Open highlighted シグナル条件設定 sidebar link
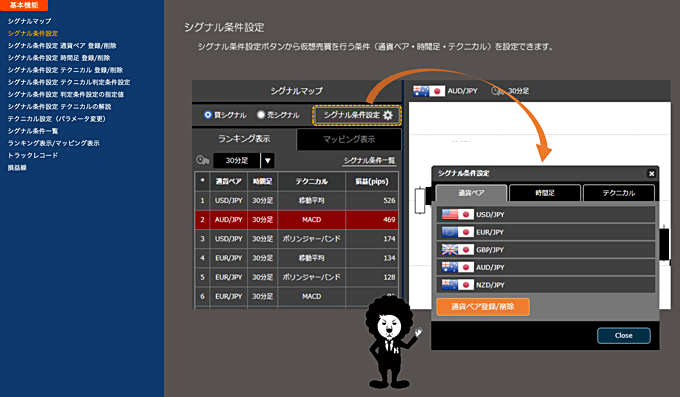The width and height of the screenshot is (680, 397). click(x=33, y=33)
